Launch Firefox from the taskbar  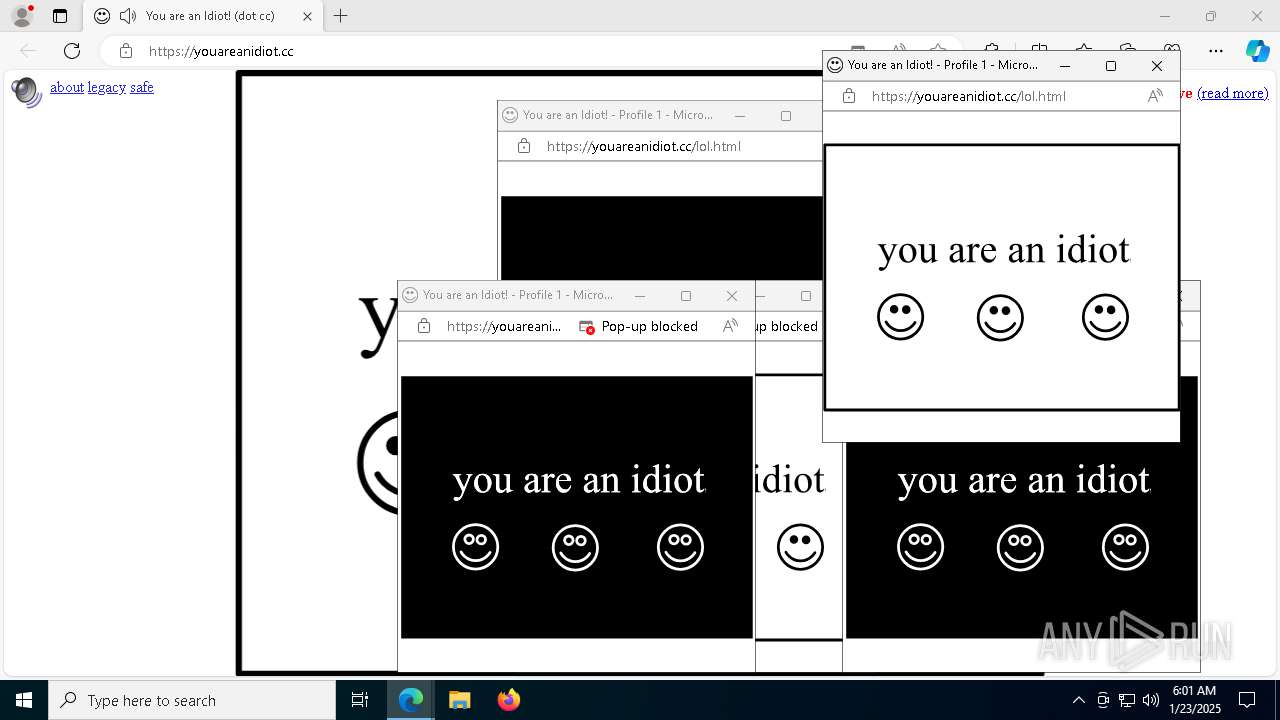point(508,700)
